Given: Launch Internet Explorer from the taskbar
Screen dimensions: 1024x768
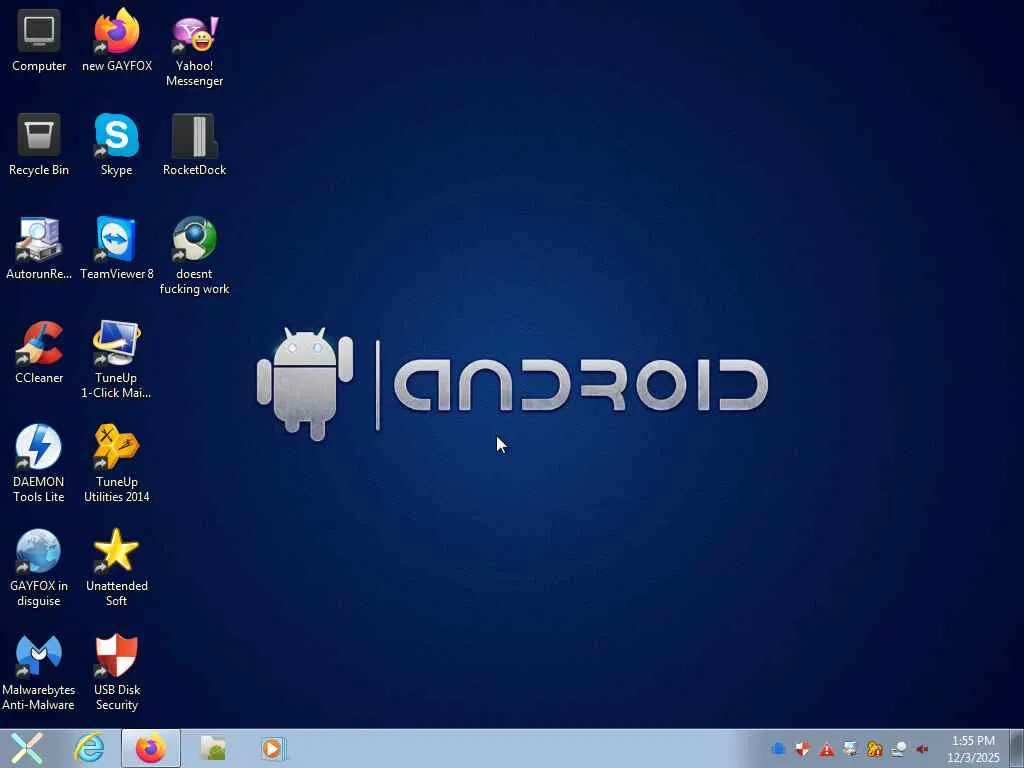Looking at the screenshot, I should (x=89, y=748).
